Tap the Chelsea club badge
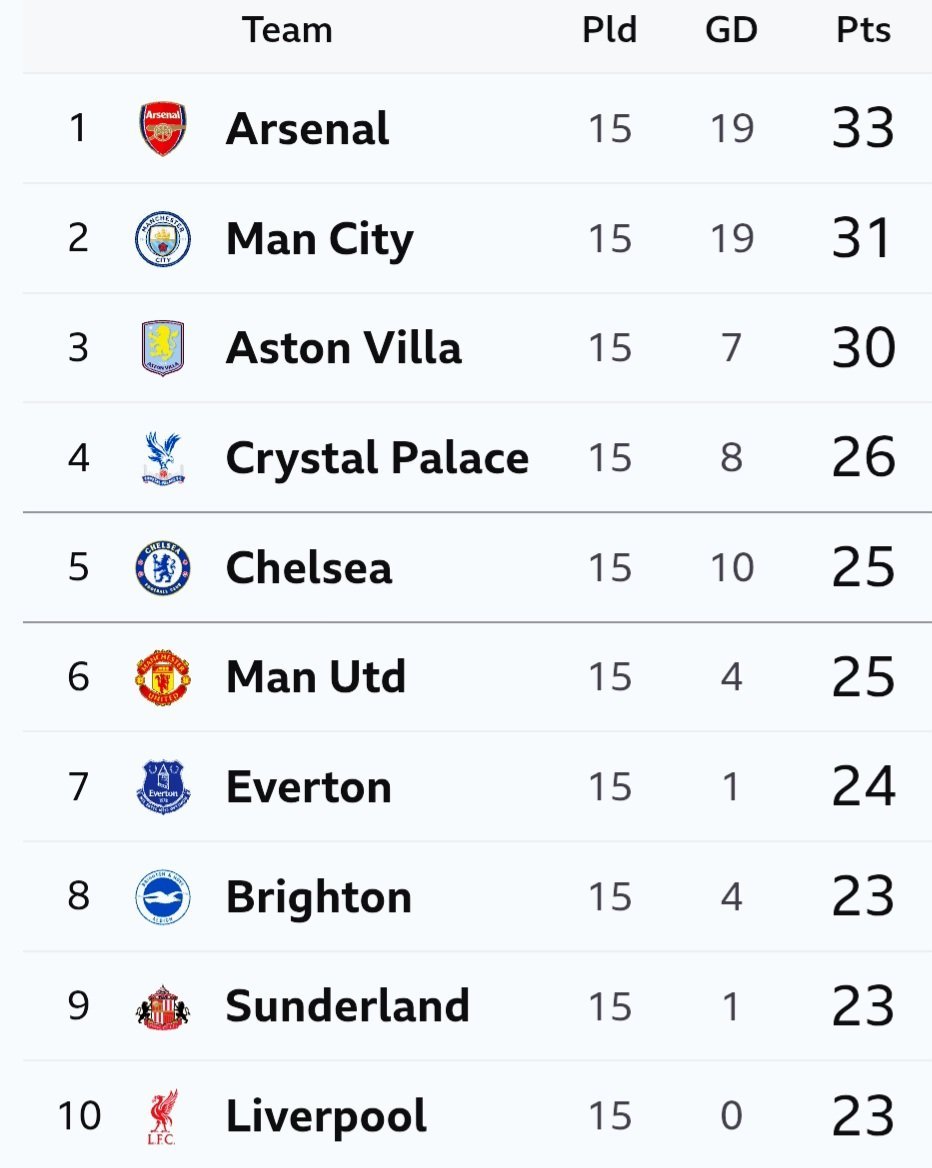932x1168 pixels. point(162,568)
